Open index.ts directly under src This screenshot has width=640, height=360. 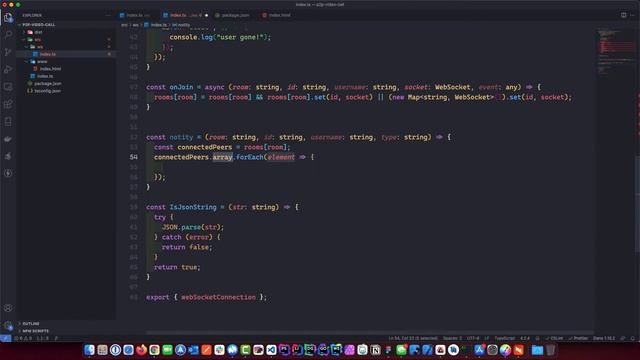(65, 76)
